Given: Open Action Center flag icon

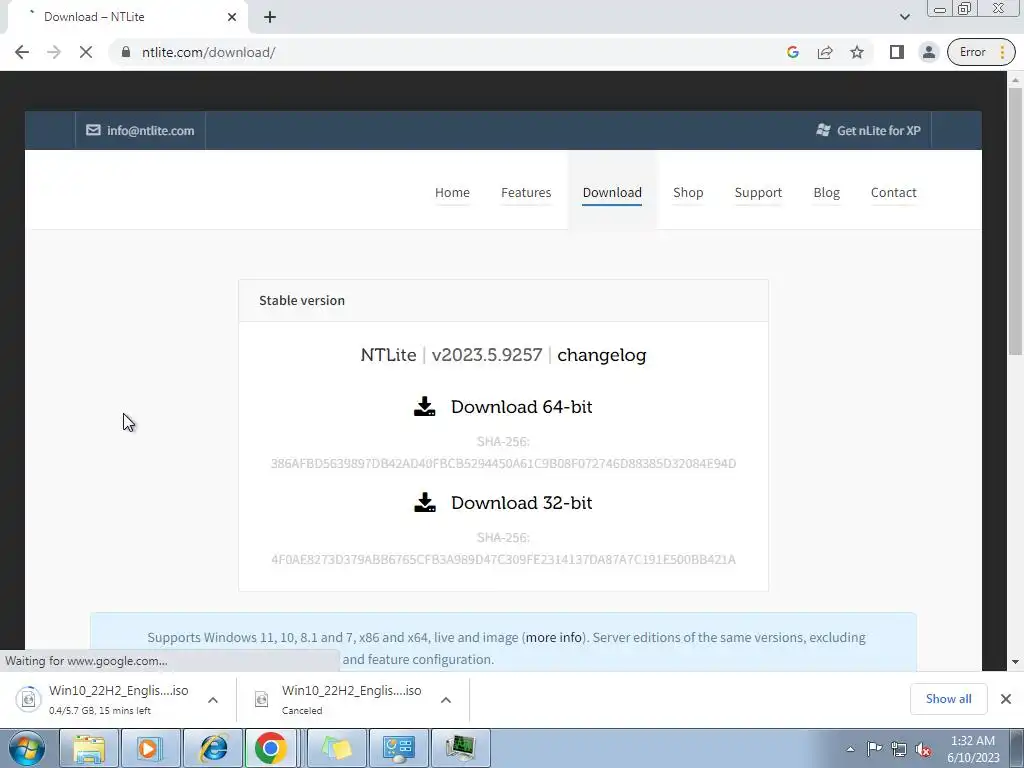Looking at the screenshot, I should (x=874, y=749).
